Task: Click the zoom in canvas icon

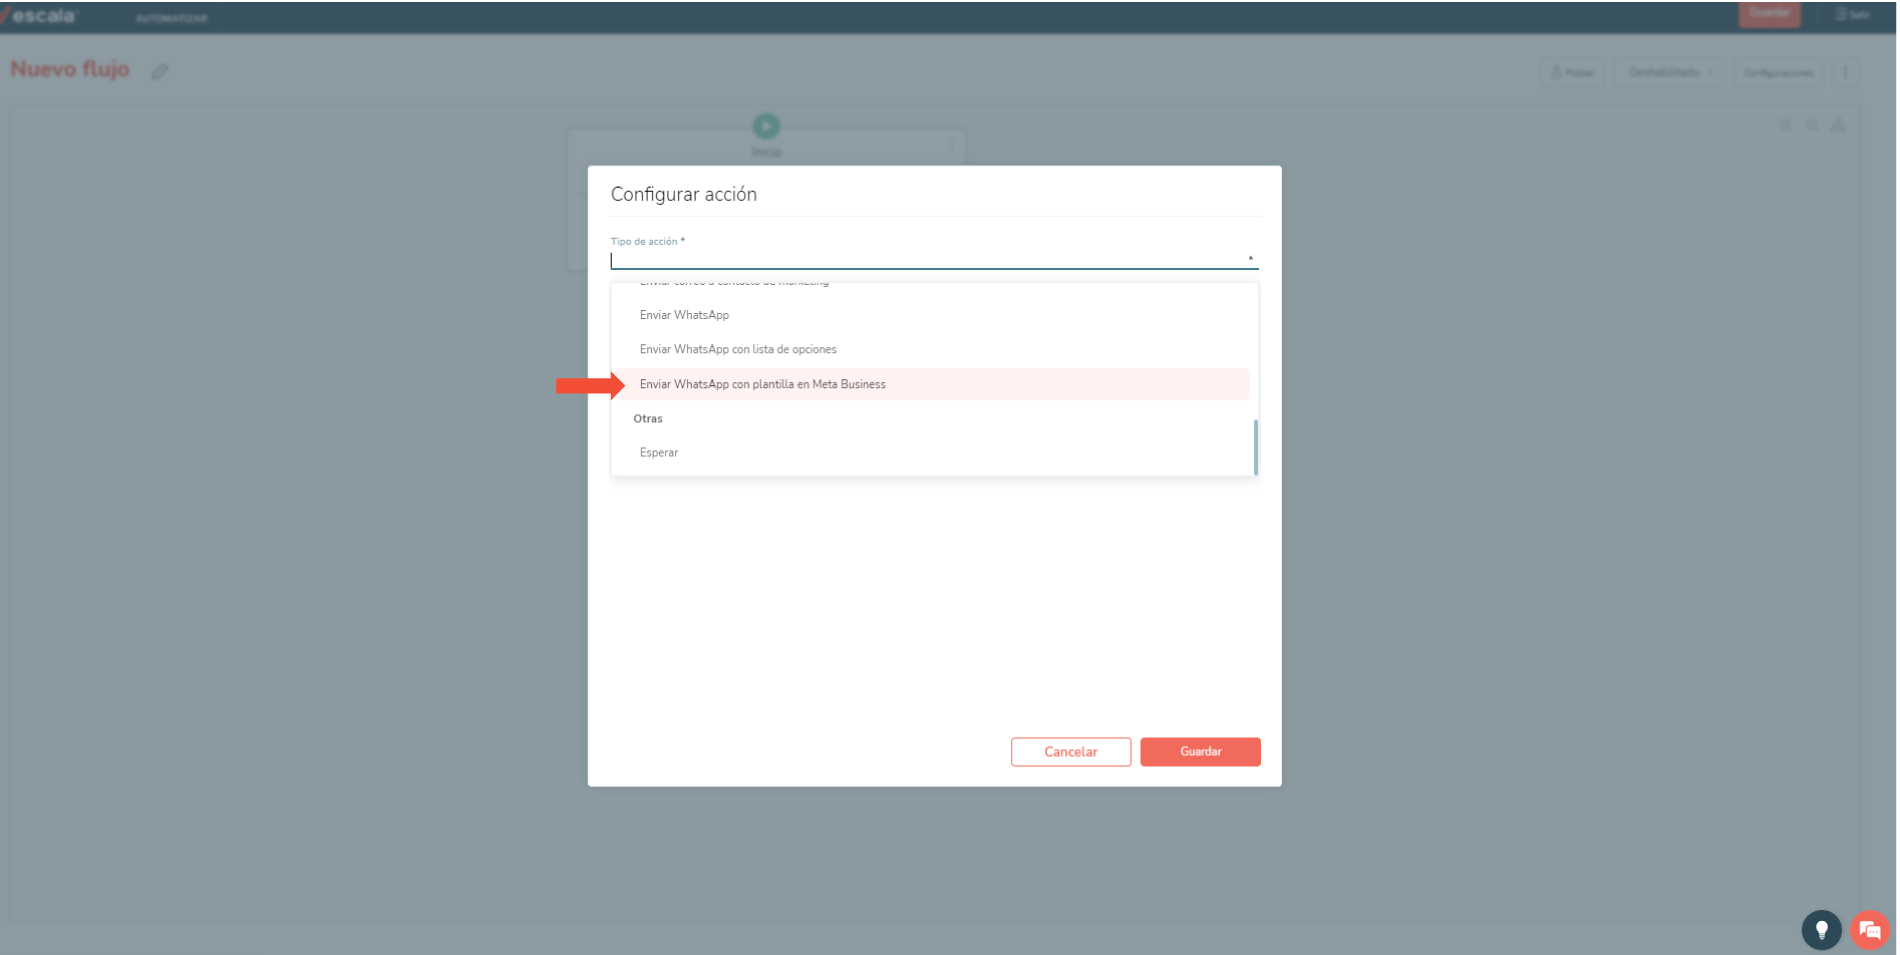Action: [x=1785, y=125]
